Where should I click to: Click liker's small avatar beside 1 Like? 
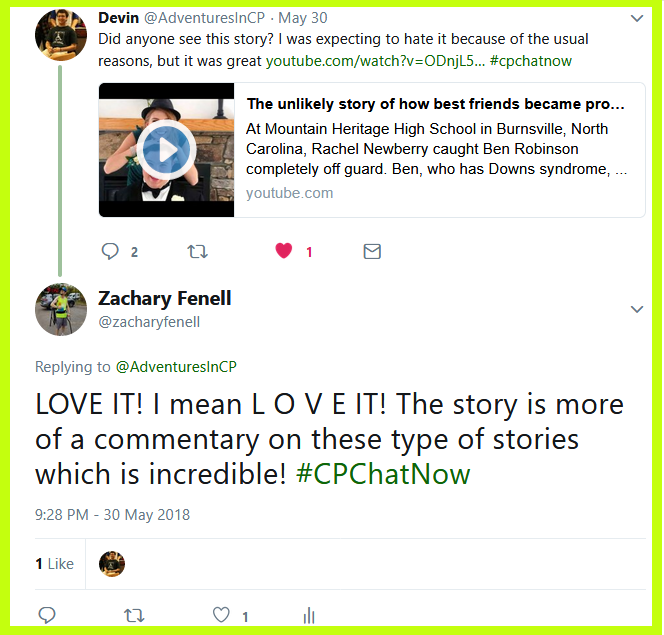pos(112,564)
